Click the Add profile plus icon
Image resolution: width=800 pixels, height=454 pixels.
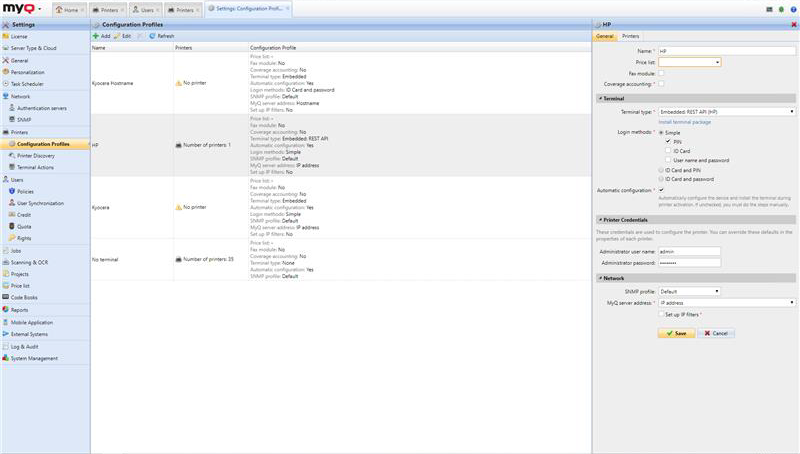coord(95,36)
